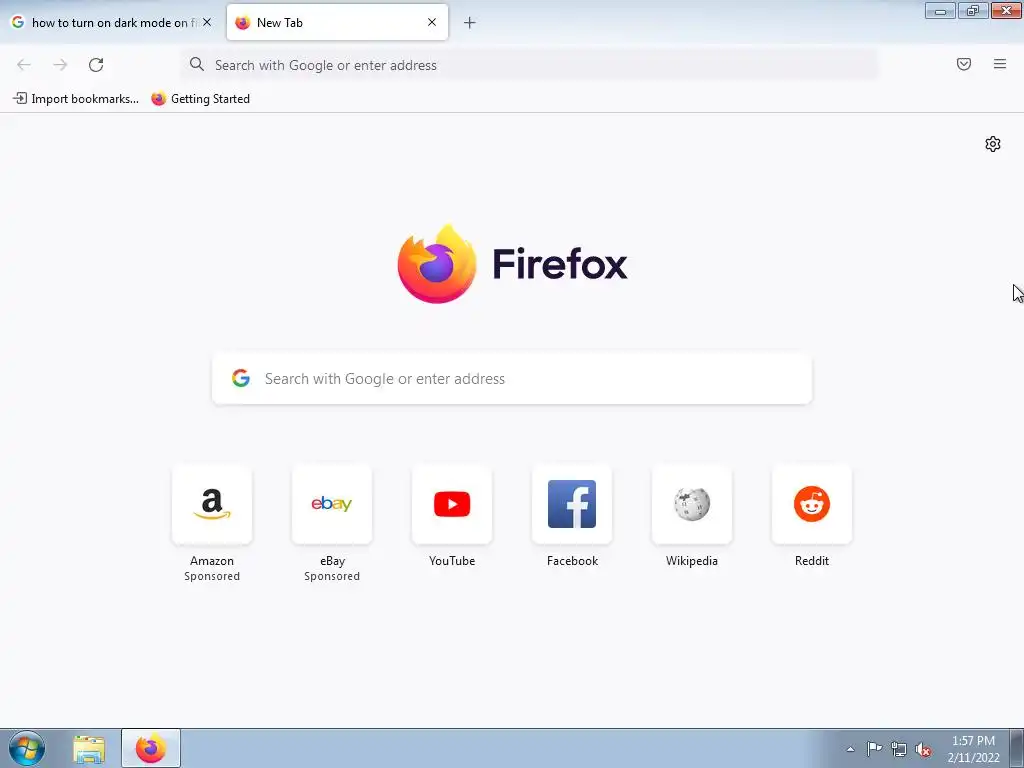Open Import bookmarks from the bookmarks toolbar
The height and width of the screenshot is (768, 1024).
tap(76, 99)
